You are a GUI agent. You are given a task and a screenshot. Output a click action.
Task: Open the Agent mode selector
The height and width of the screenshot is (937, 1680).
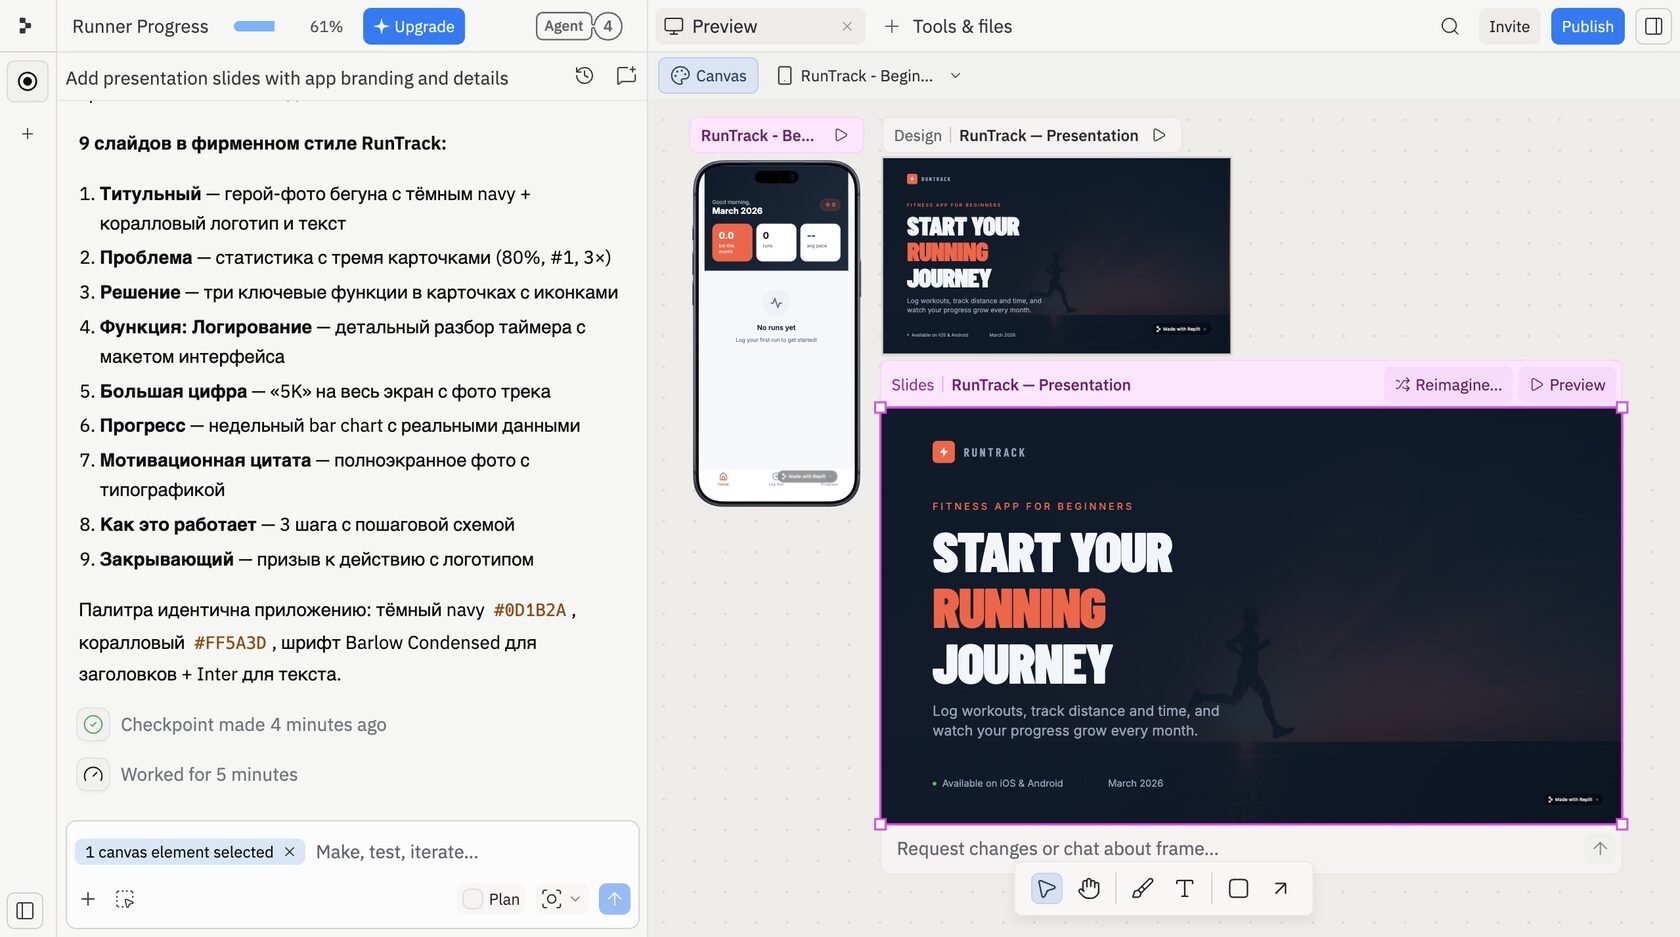coord(564,26)
